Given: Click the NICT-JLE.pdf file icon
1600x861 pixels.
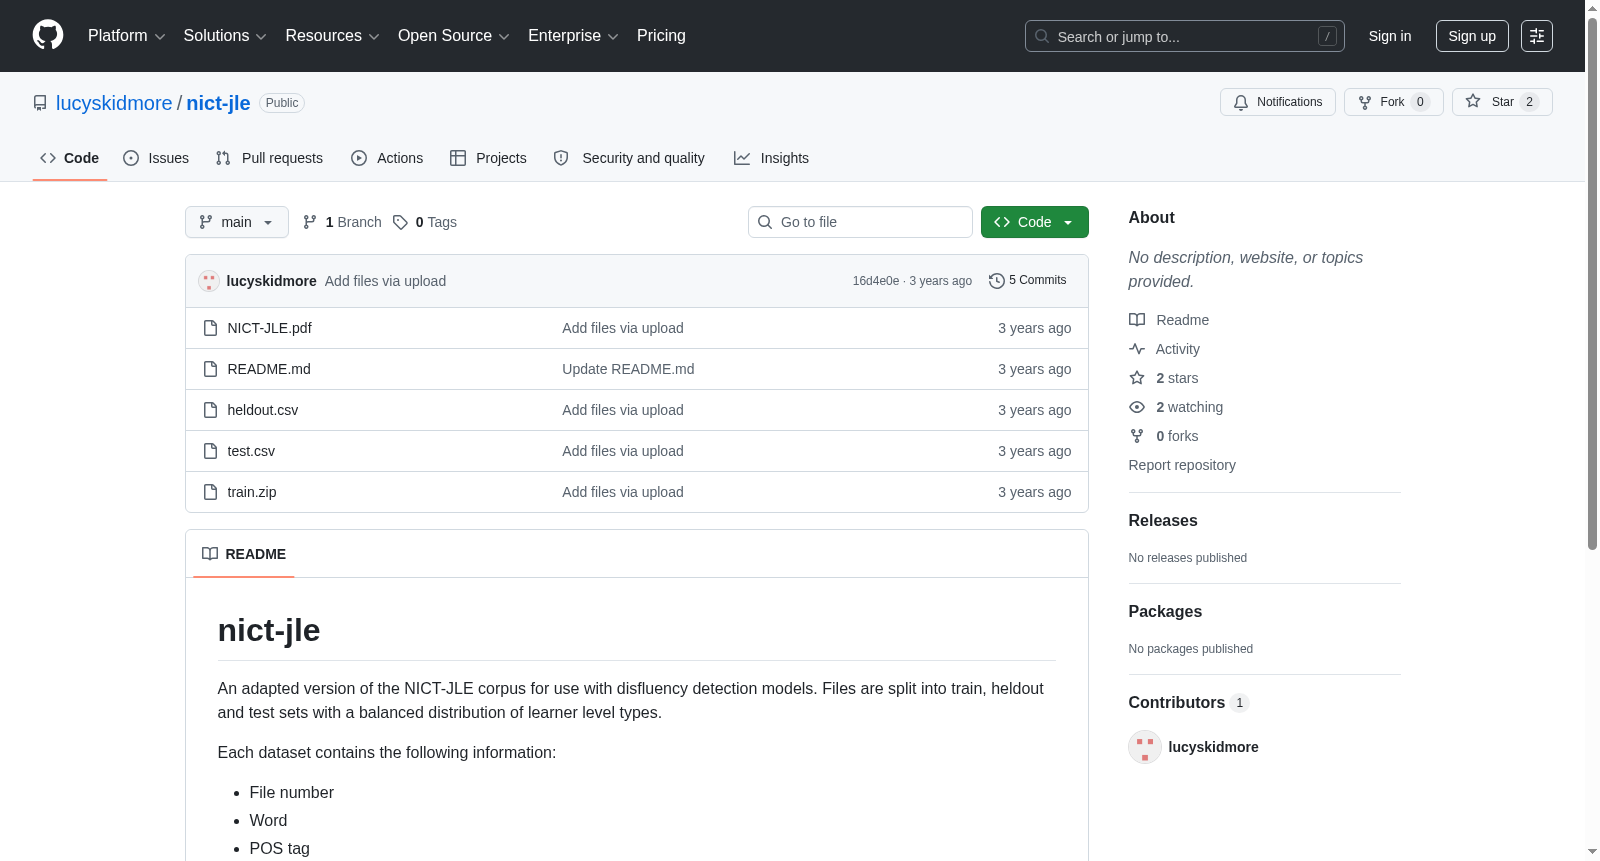Looking at the screenshot, I should [210, 328].
